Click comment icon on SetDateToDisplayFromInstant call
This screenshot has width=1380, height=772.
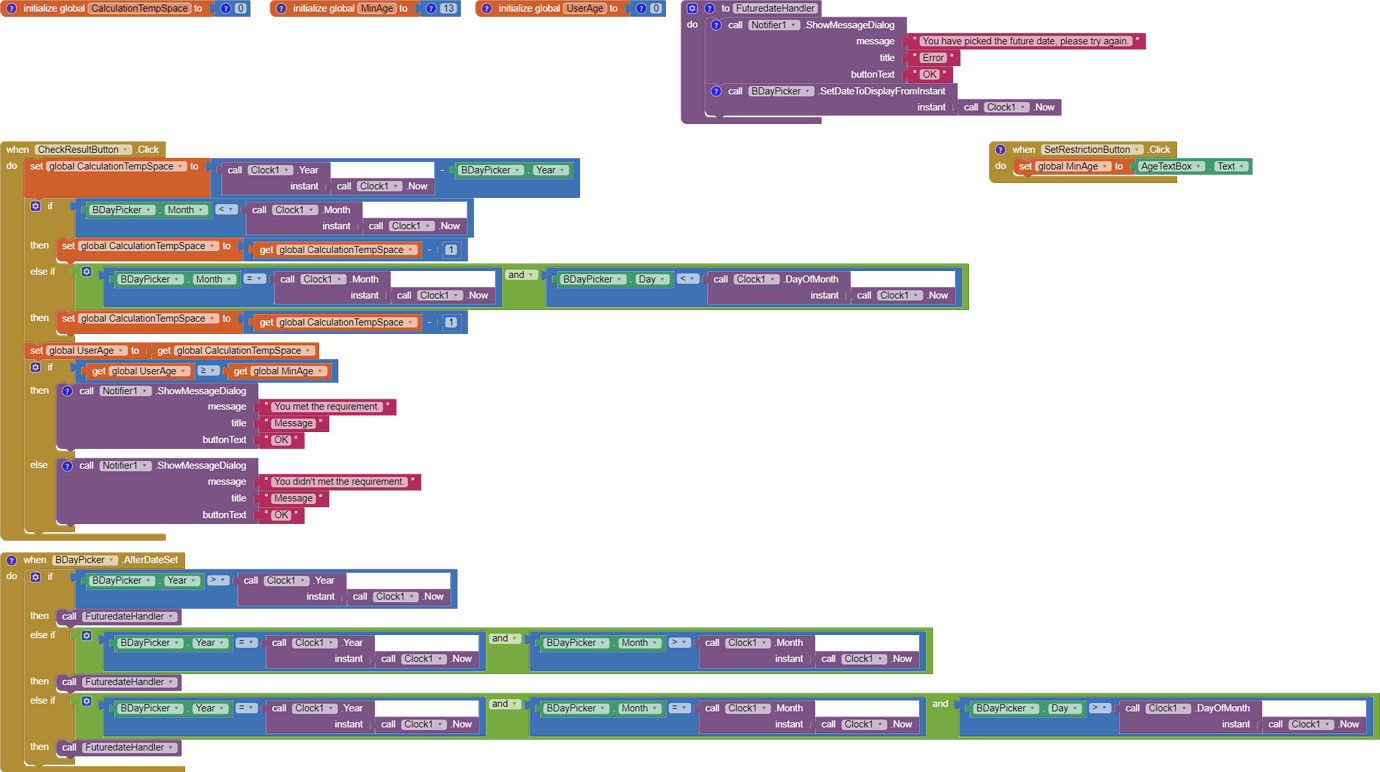tap(716, 91)
